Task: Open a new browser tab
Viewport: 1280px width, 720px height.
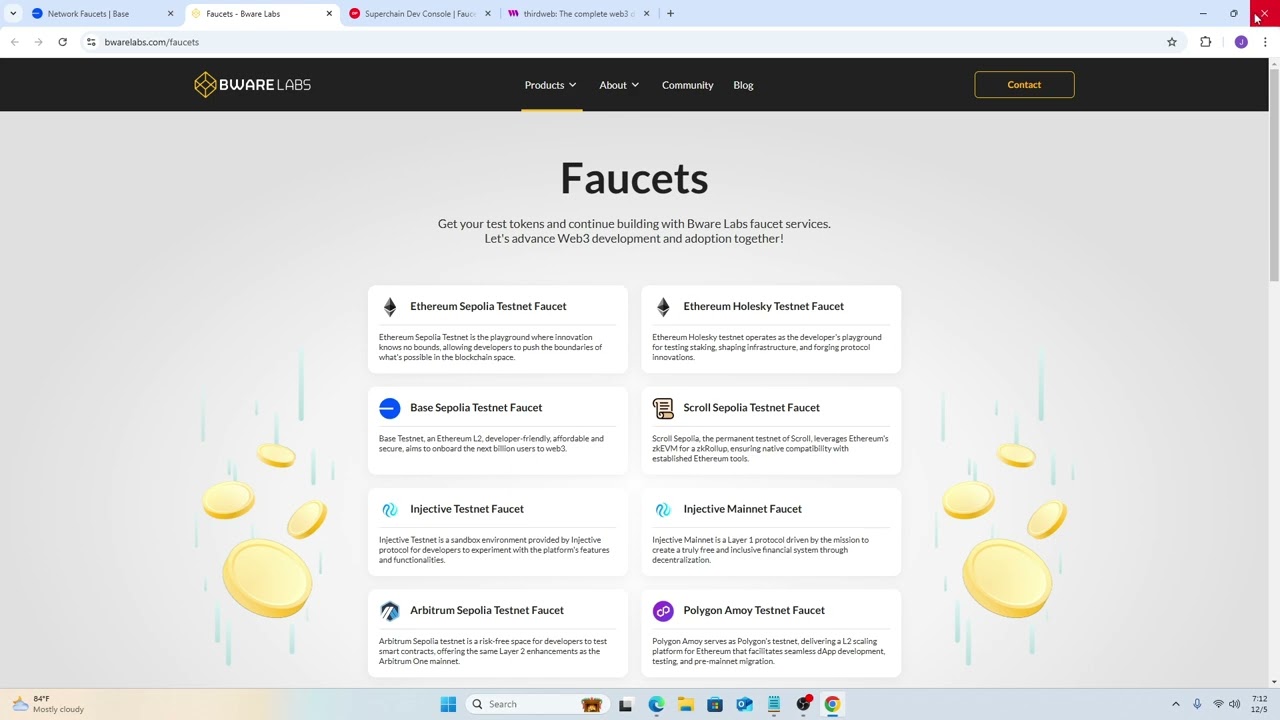Action: (670, 14)
